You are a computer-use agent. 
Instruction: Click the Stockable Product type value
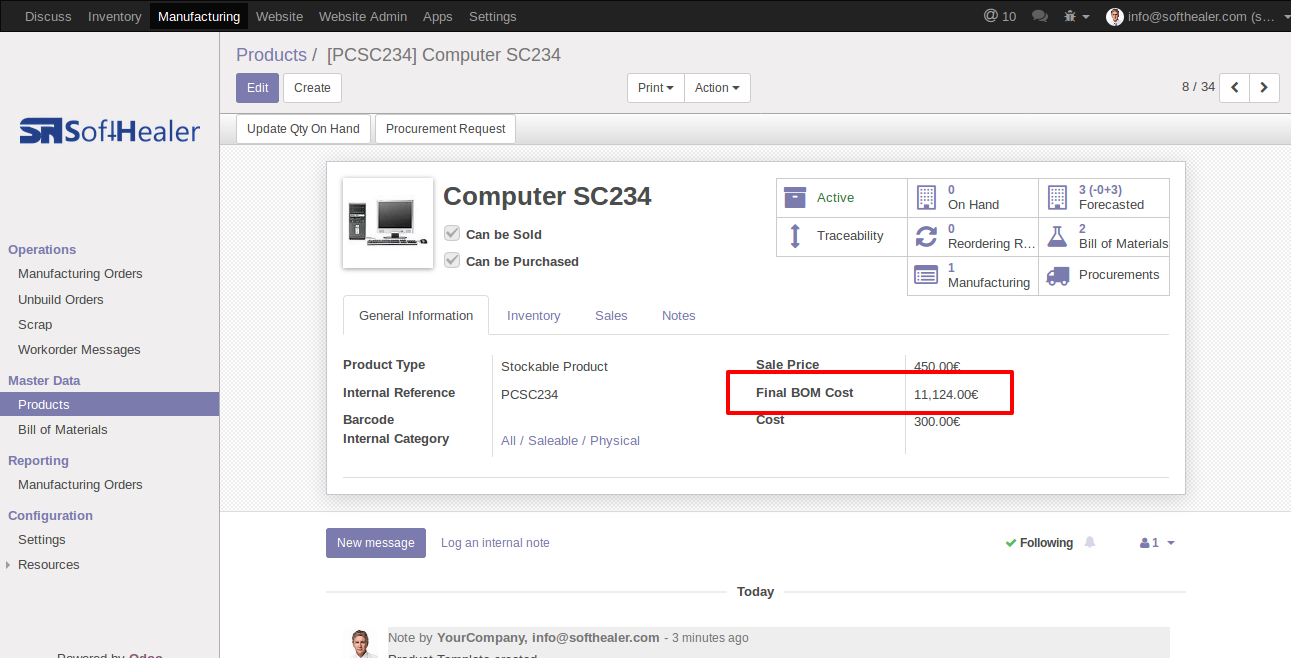click(x=554, y=366)
